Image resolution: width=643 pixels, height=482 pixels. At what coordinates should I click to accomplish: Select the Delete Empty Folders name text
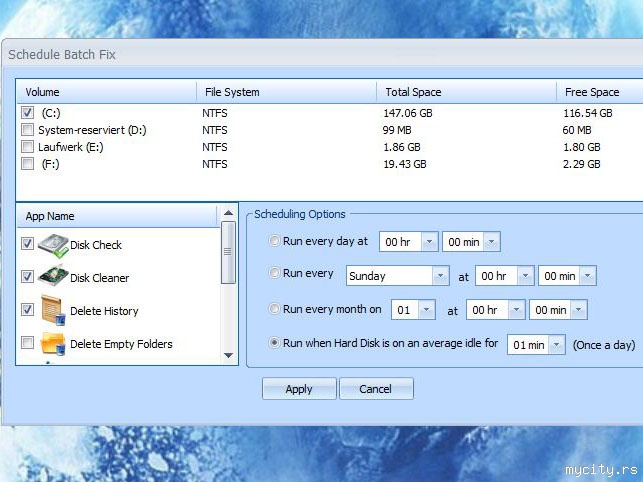click(121, 344)
